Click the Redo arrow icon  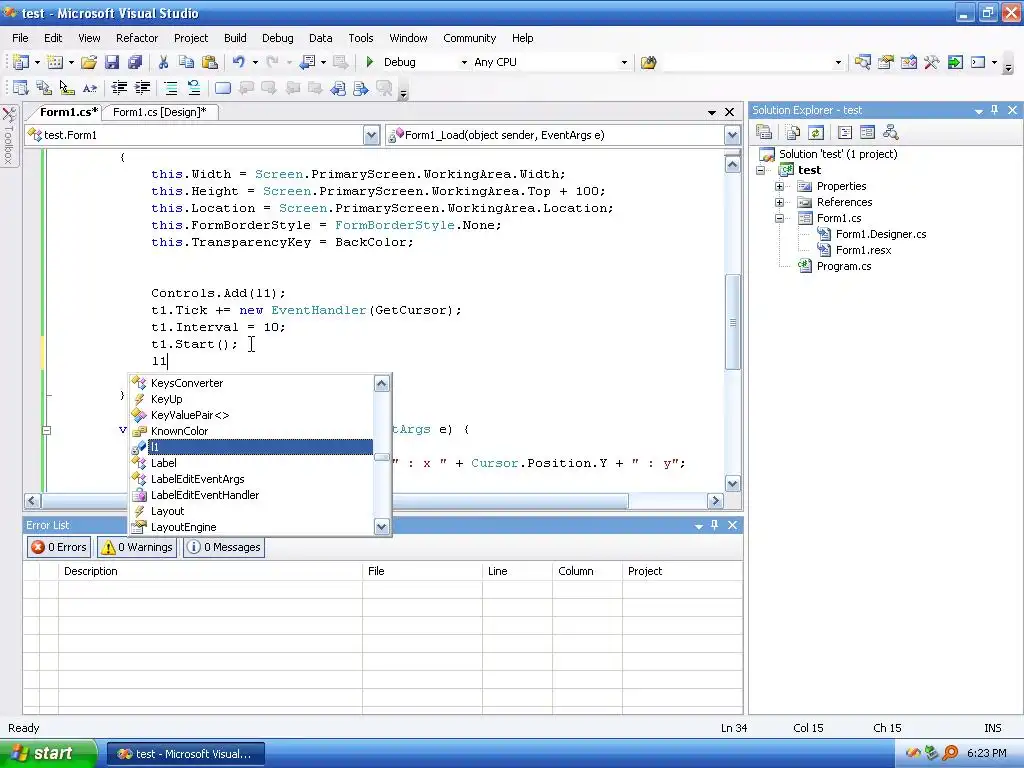tap(272, 62)
